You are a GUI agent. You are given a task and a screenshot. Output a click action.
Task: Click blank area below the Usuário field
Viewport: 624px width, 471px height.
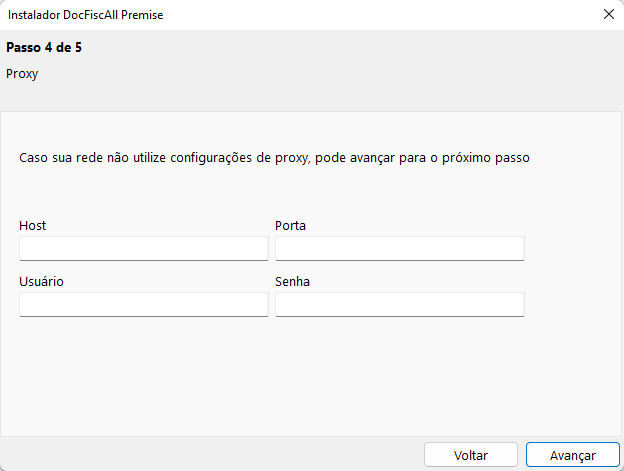click(143, 370)
